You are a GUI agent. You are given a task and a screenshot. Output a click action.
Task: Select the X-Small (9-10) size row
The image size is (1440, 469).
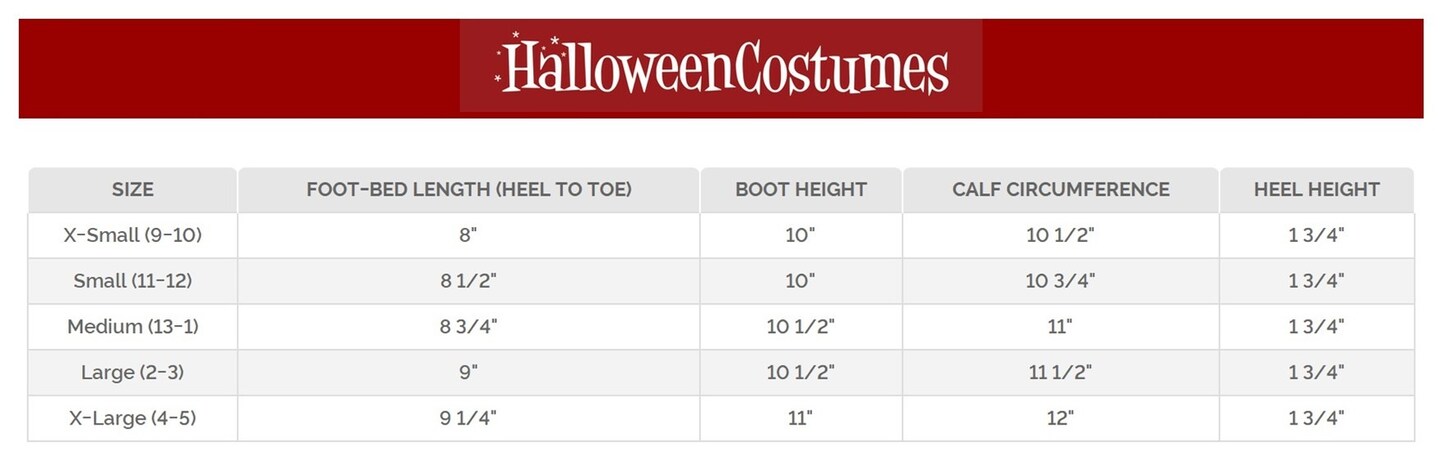click(133, 236)
